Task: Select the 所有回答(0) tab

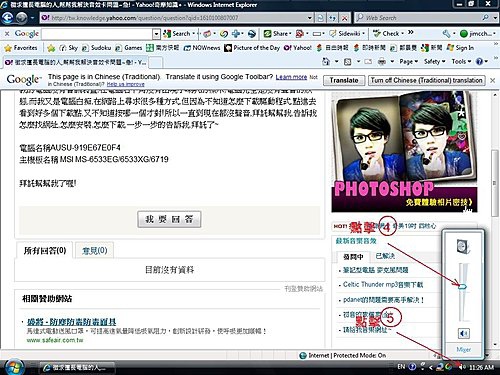Action: coord(45,250)
